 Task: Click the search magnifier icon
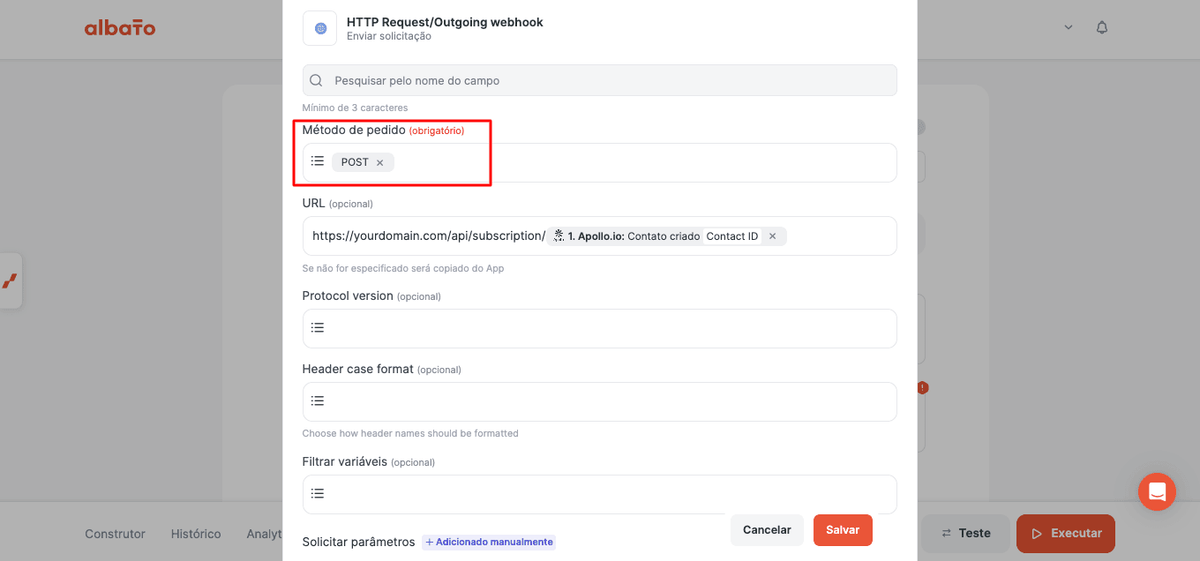317,80
